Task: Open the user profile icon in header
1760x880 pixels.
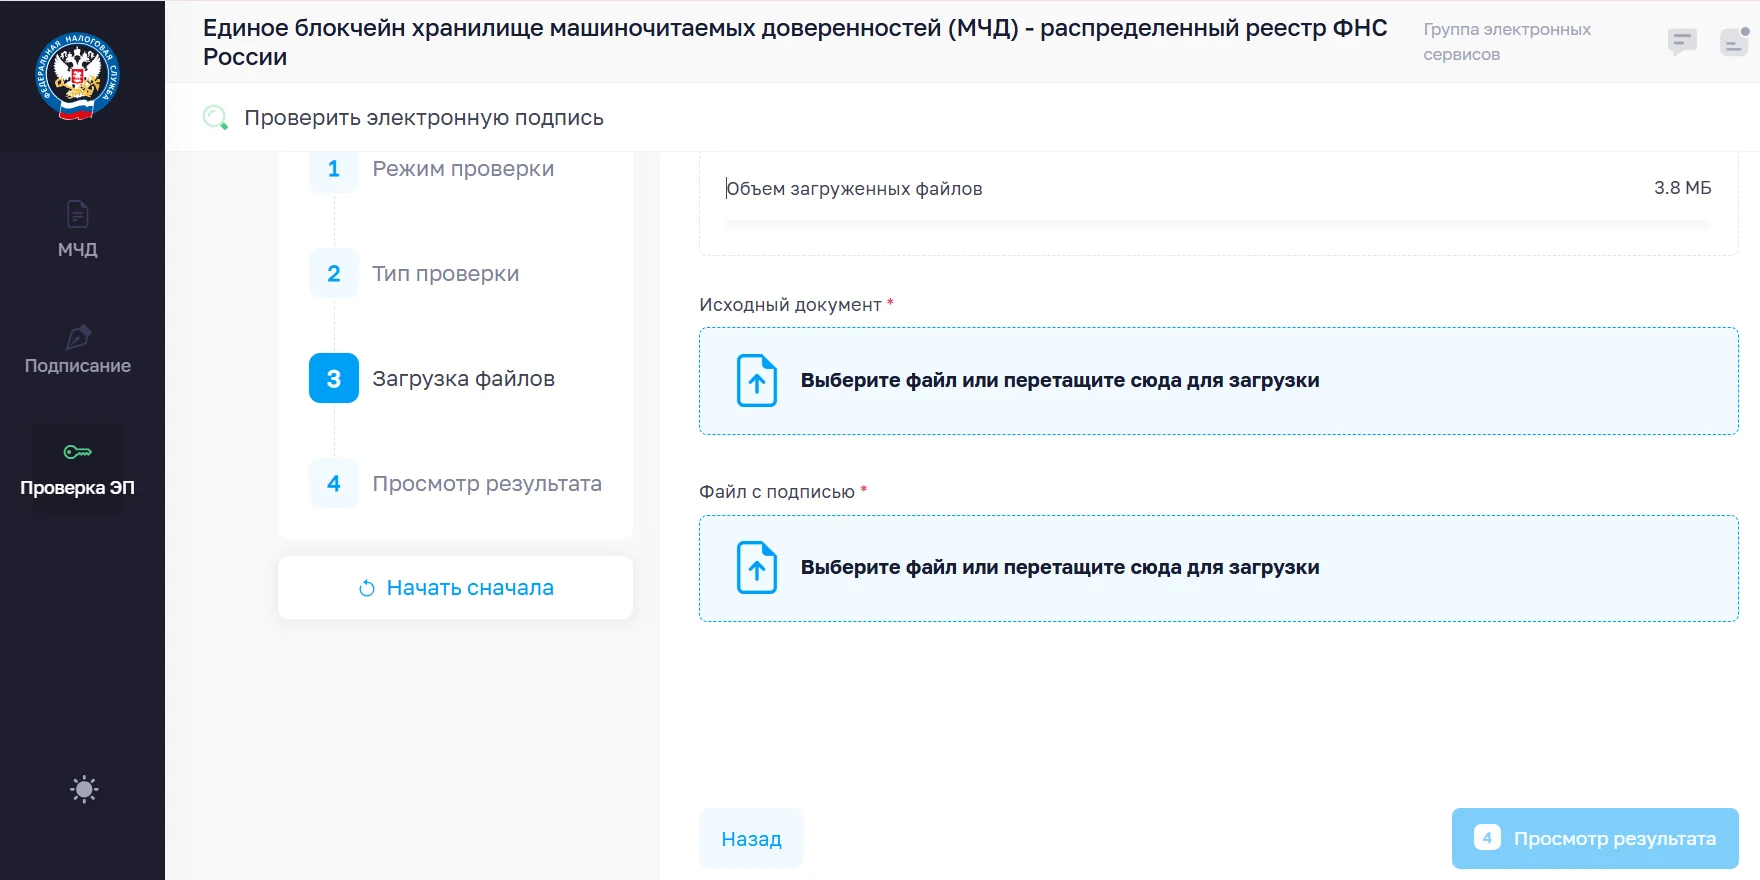Action: (x=1734, y=42)
